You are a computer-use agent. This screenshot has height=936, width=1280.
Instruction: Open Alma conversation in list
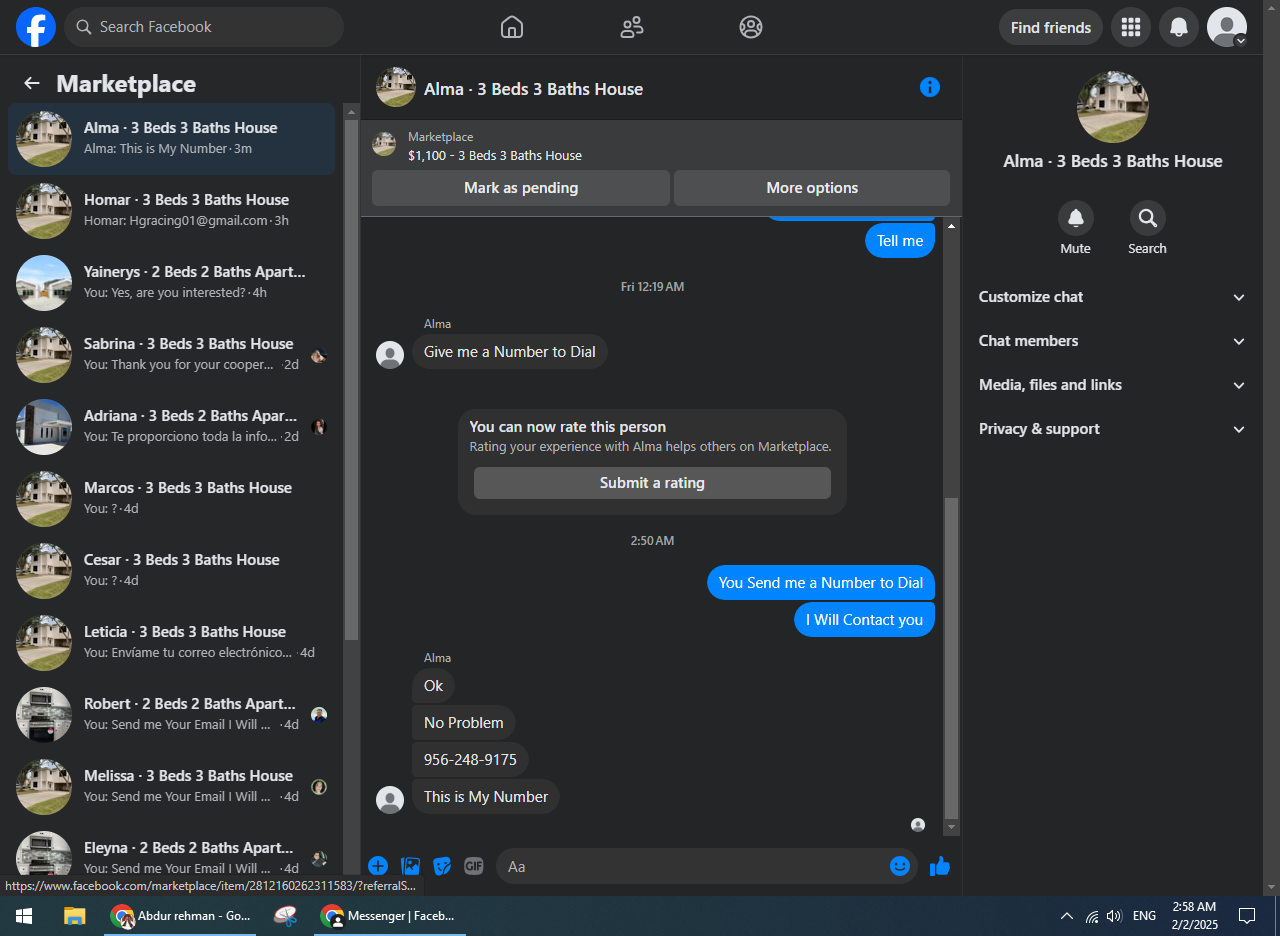click(172, 139)
